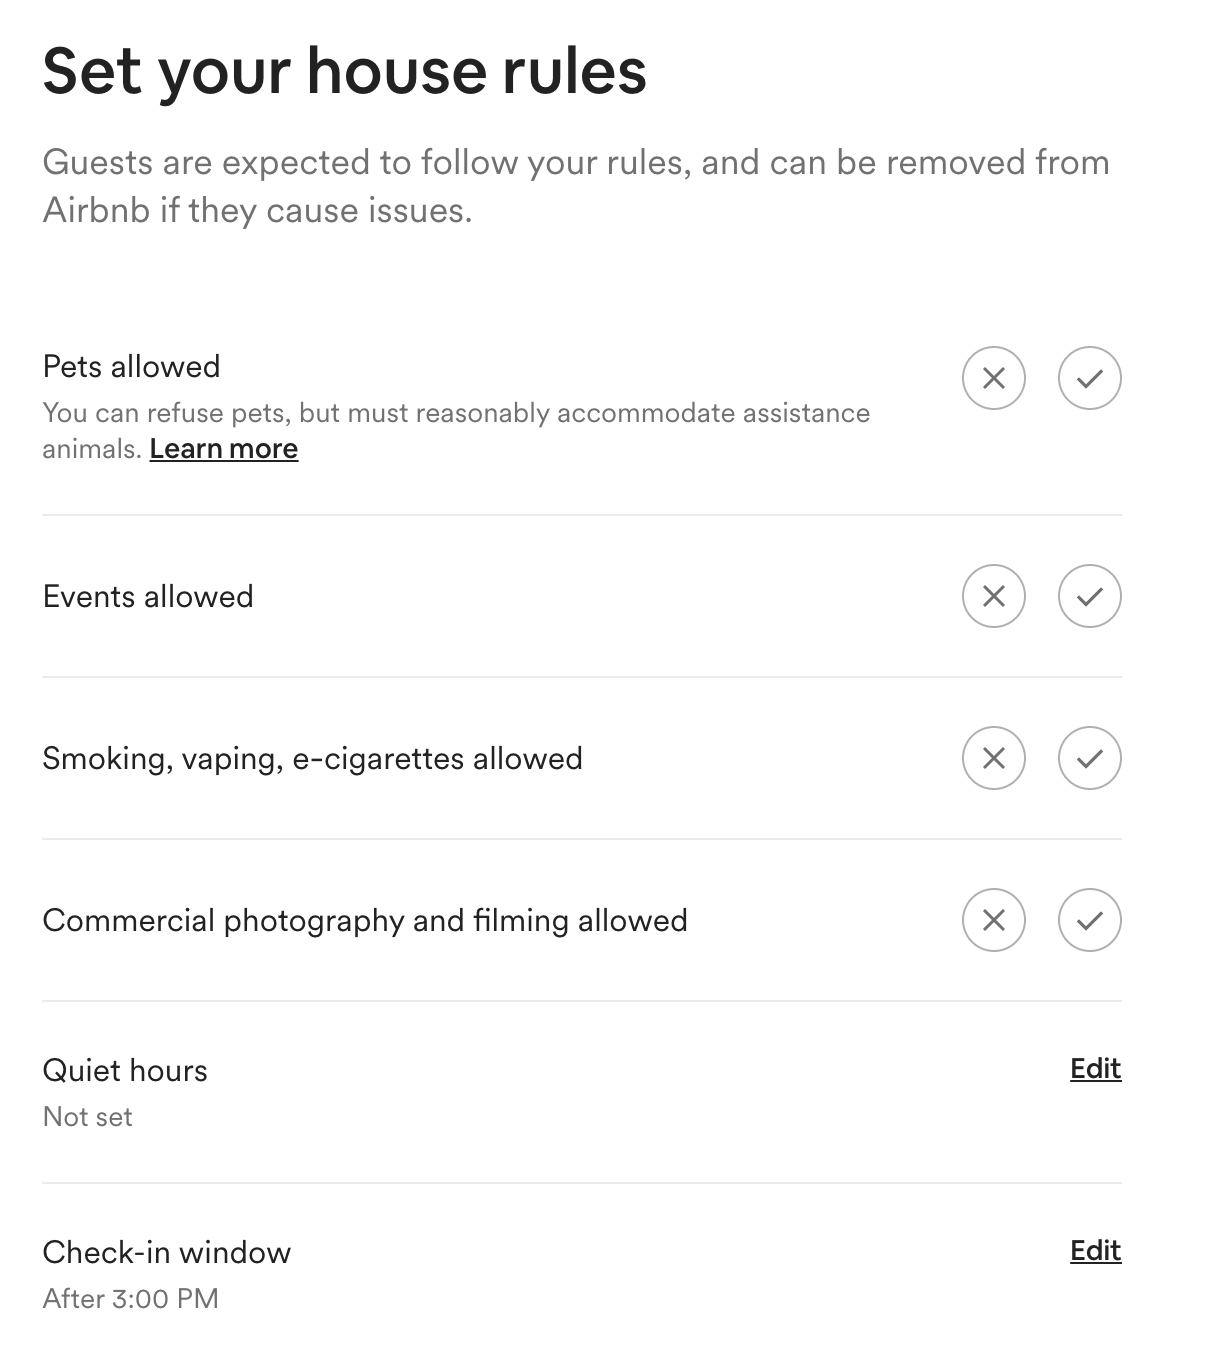The height and width of the screenshot is (1356, 1206).
Task: Select the After 3:00 PM check-in text
Action: 132,1298
